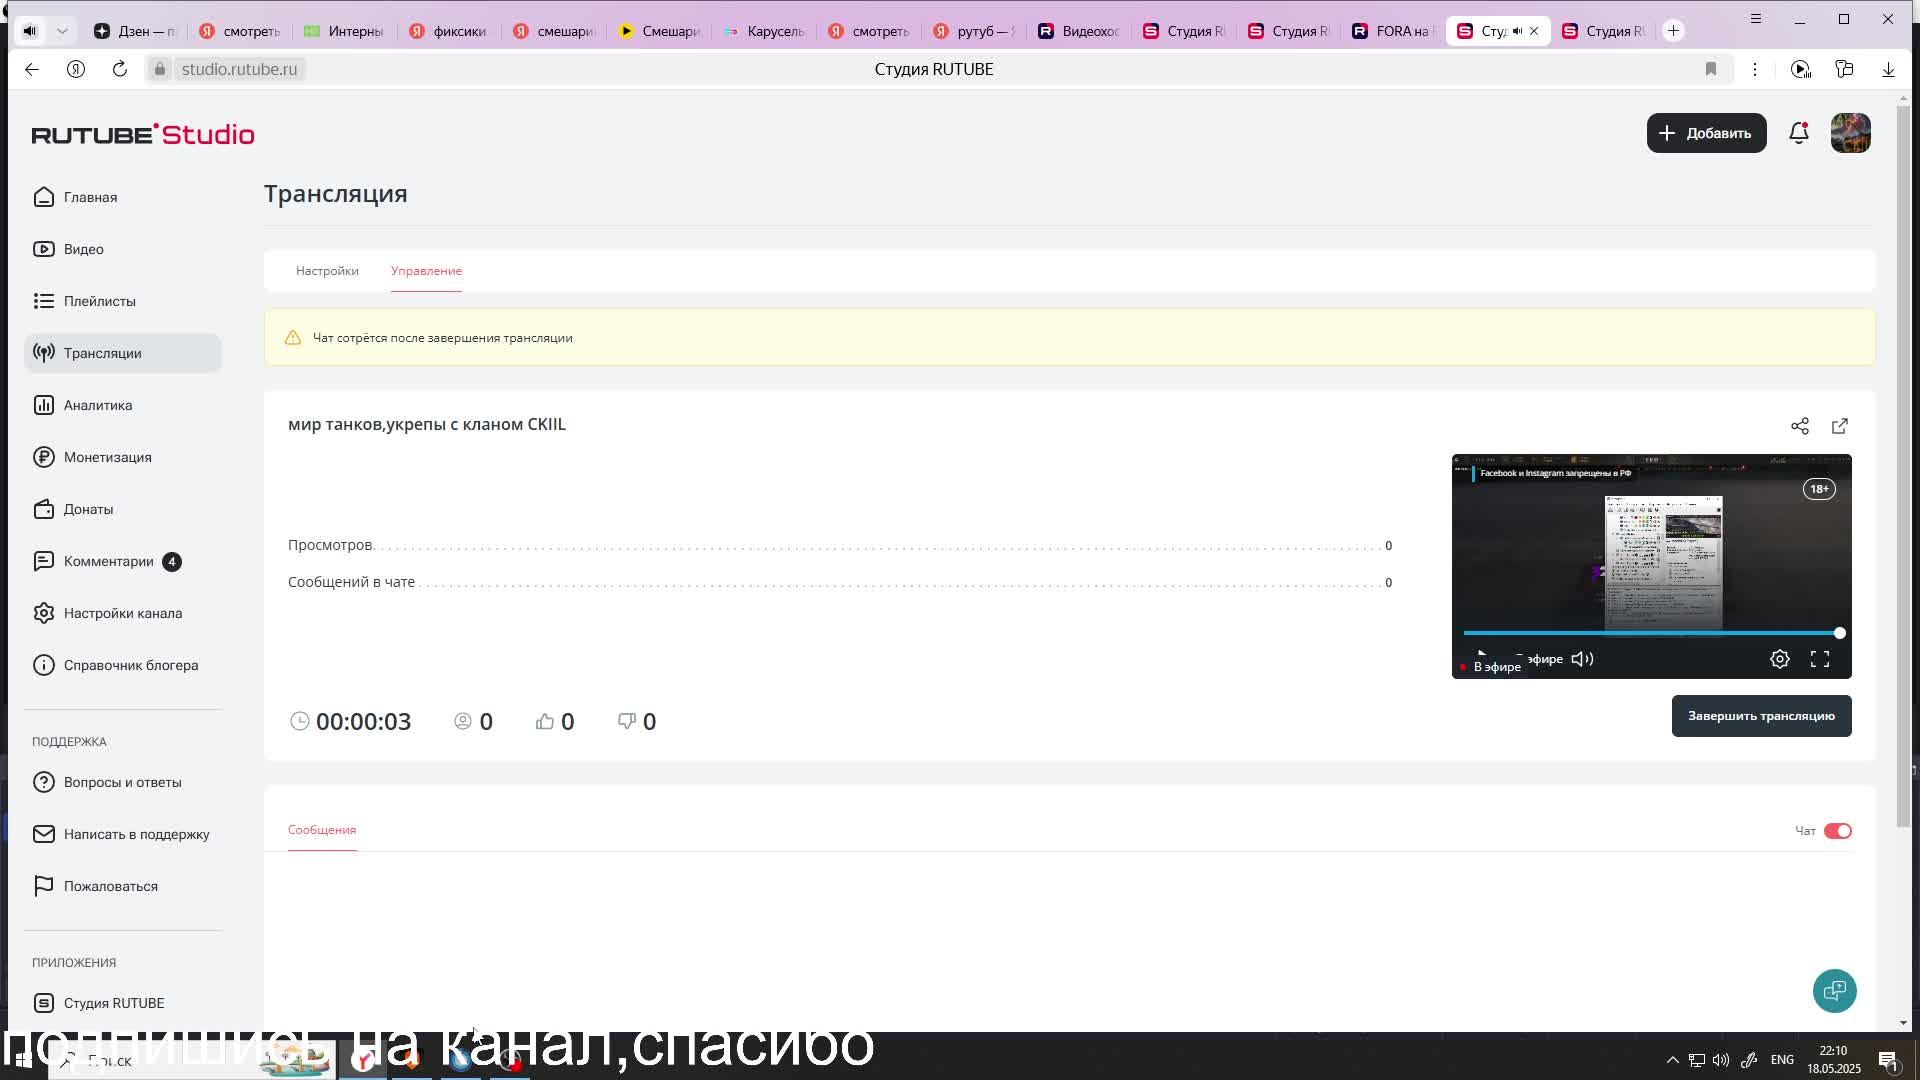The width and height of the screenshot is (1920, 1080).
Task: Open stream in new window icon
Action: click(1839, 426)
